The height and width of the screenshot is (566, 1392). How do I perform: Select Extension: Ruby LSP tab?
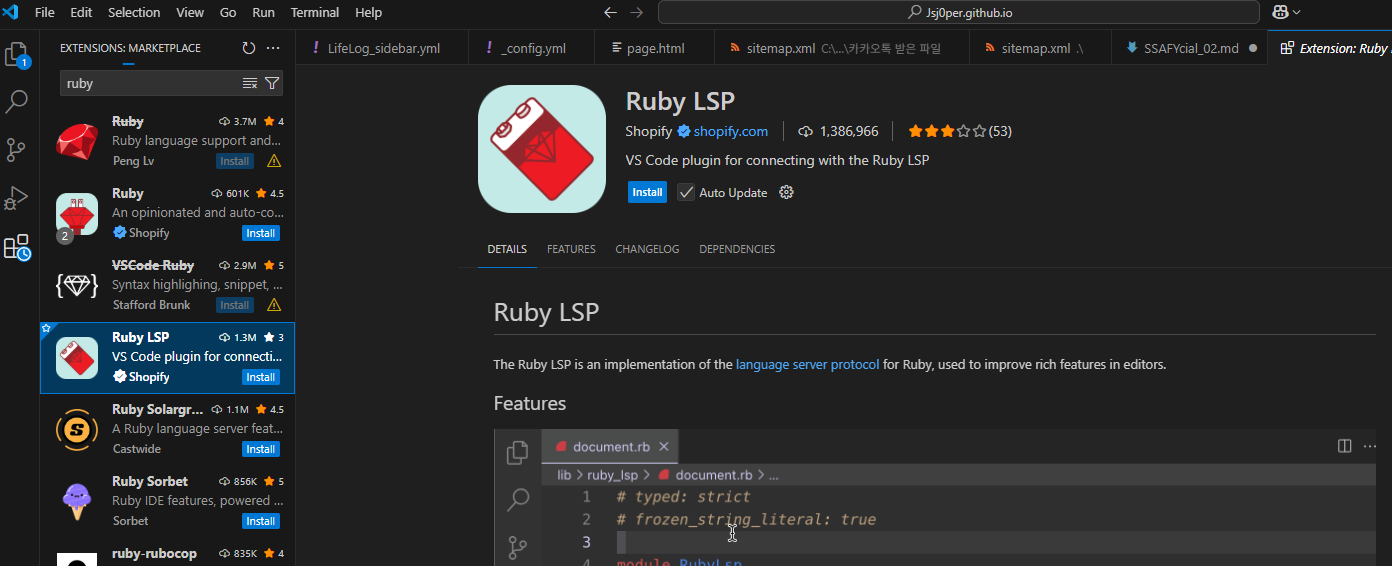click(1331, 48)
